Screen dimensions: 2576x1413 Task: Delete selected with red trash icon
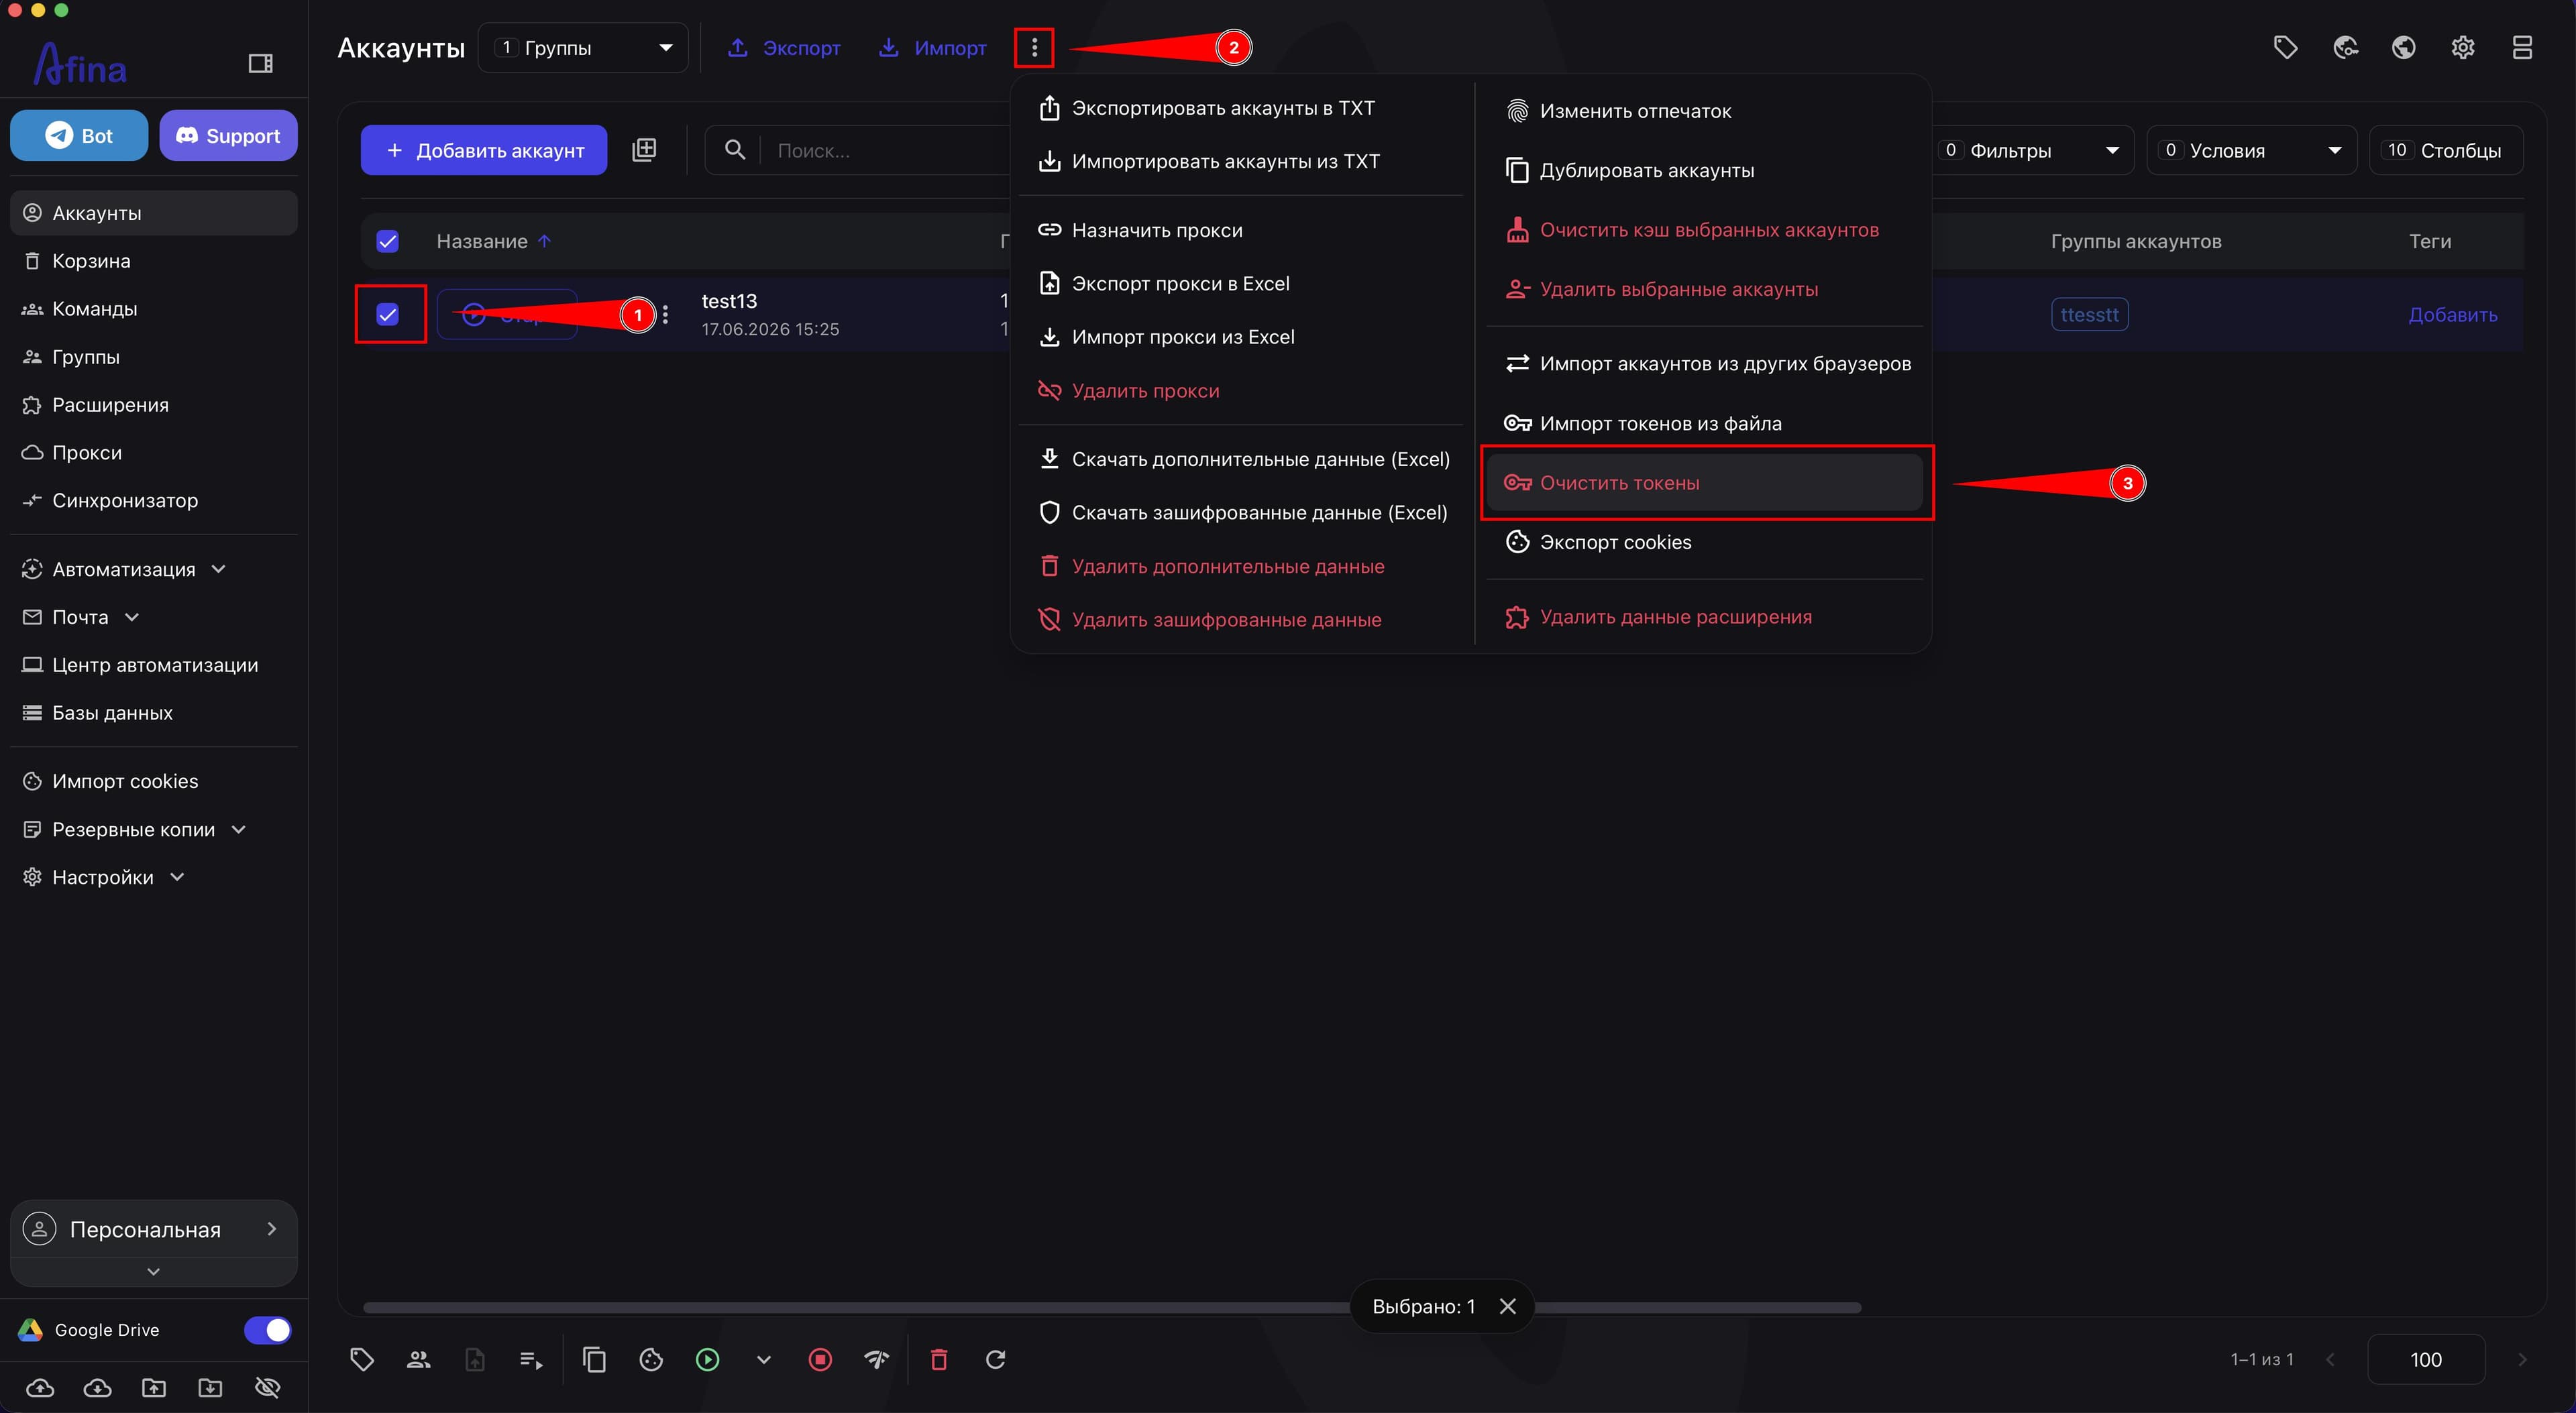click(x=939, y=1359)
